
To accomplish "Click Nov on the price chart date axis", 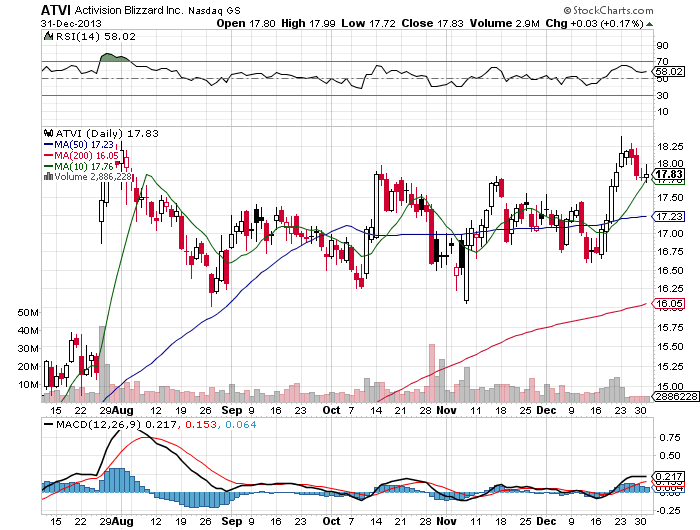I will click(x=446, y=410).
